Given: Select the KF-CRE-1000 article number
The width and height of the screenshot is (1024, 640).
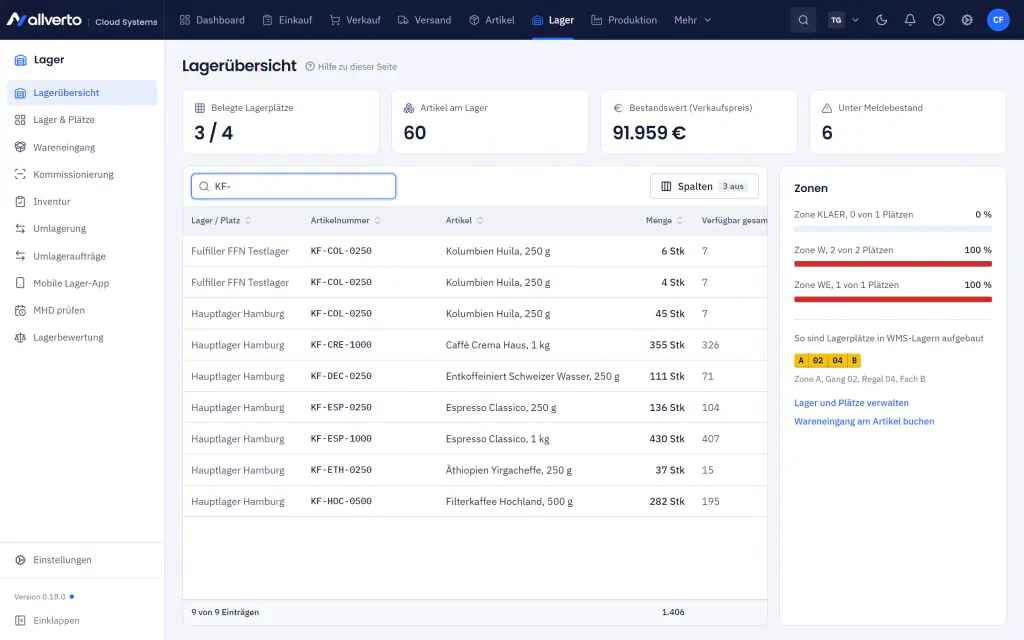Looking at the screenshot, I should point(341,345).
